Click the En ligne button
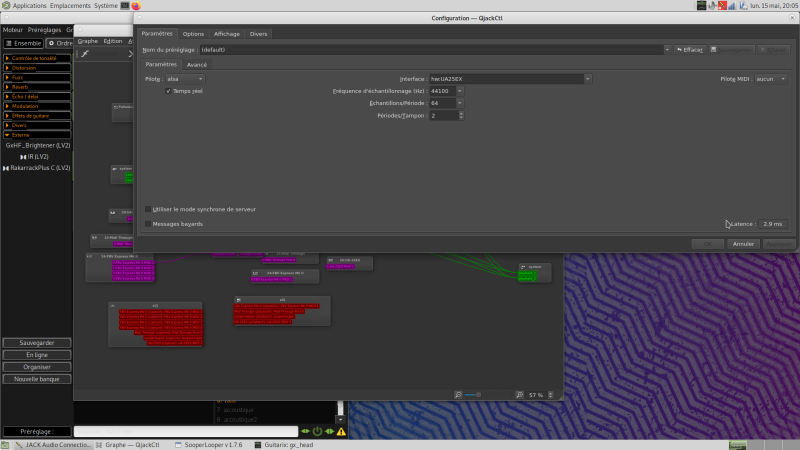800x450 pixels. [37, 355]
